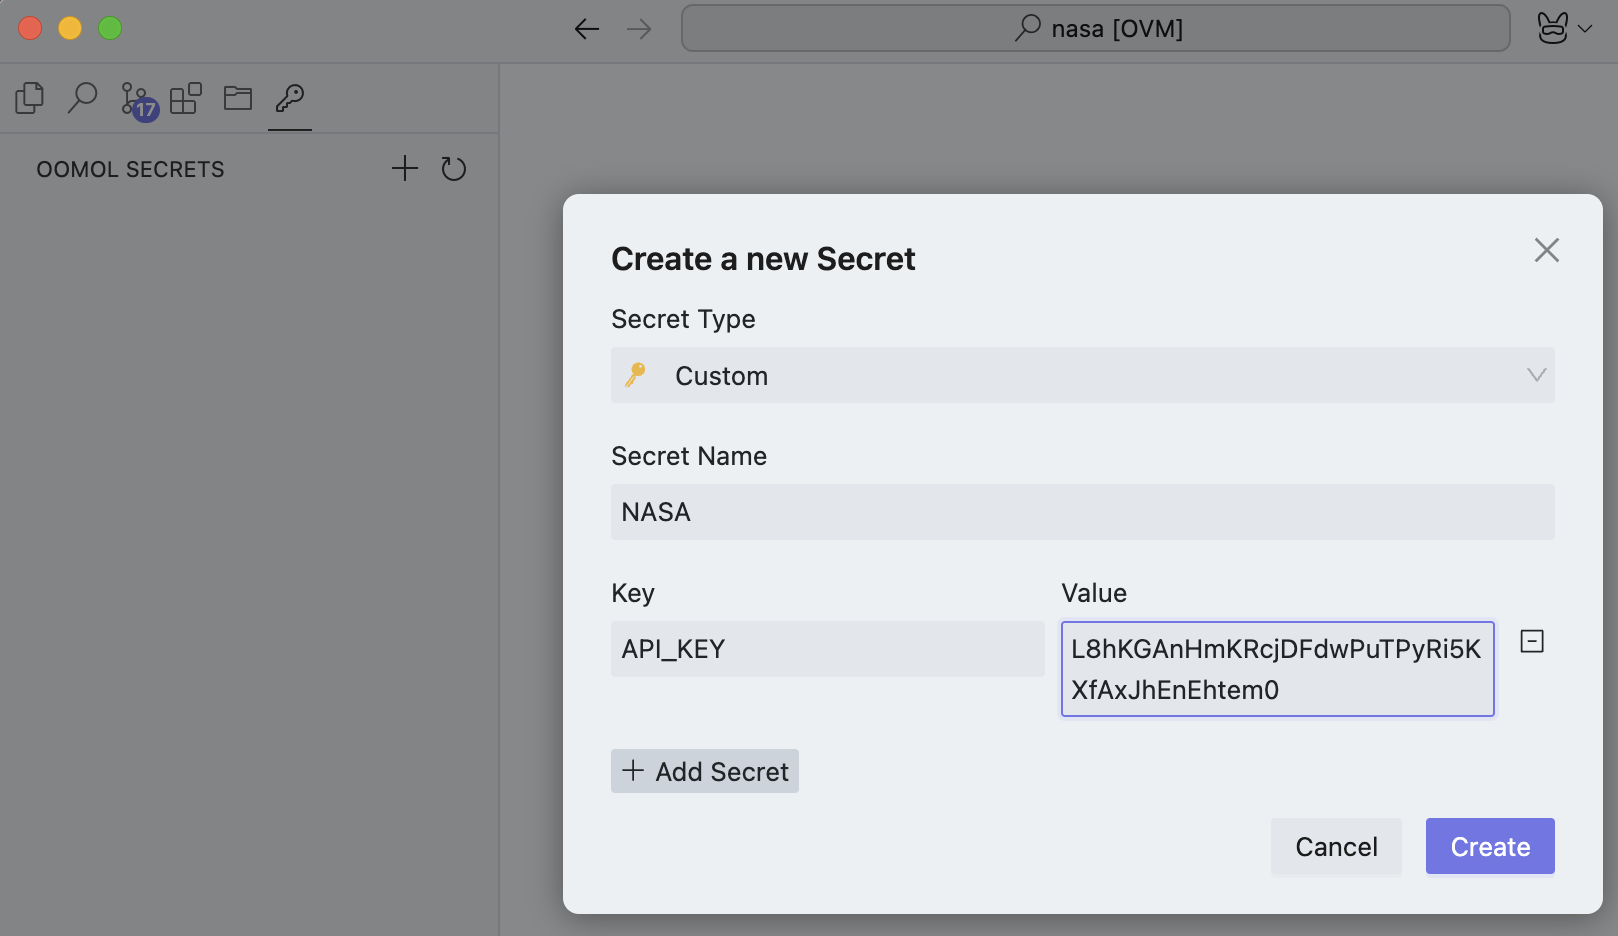Click the Secret Name input field

[x=1082, y=512]
